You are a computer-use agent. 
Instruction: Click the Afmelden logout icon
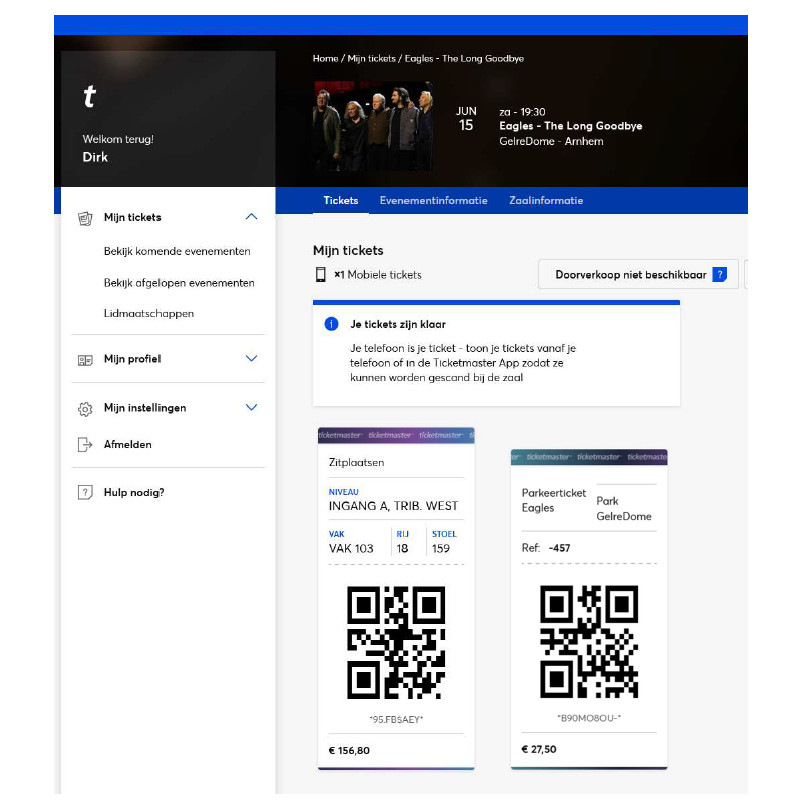coord(85,444)
